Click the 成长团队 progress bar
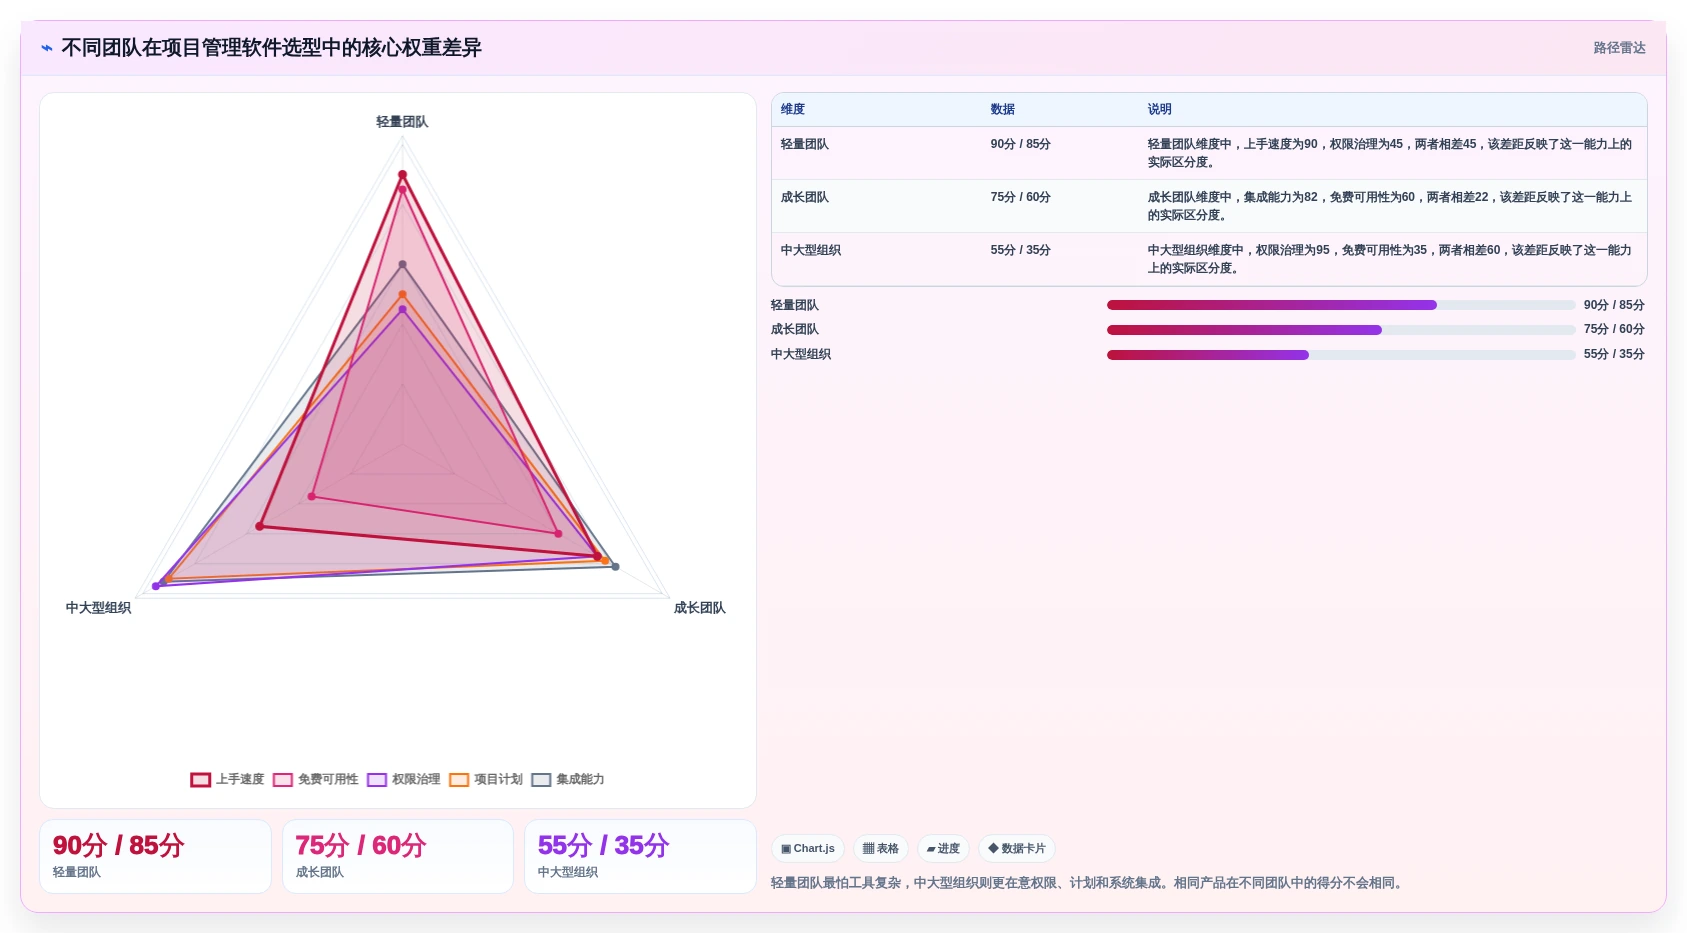 coord(1341,329)
